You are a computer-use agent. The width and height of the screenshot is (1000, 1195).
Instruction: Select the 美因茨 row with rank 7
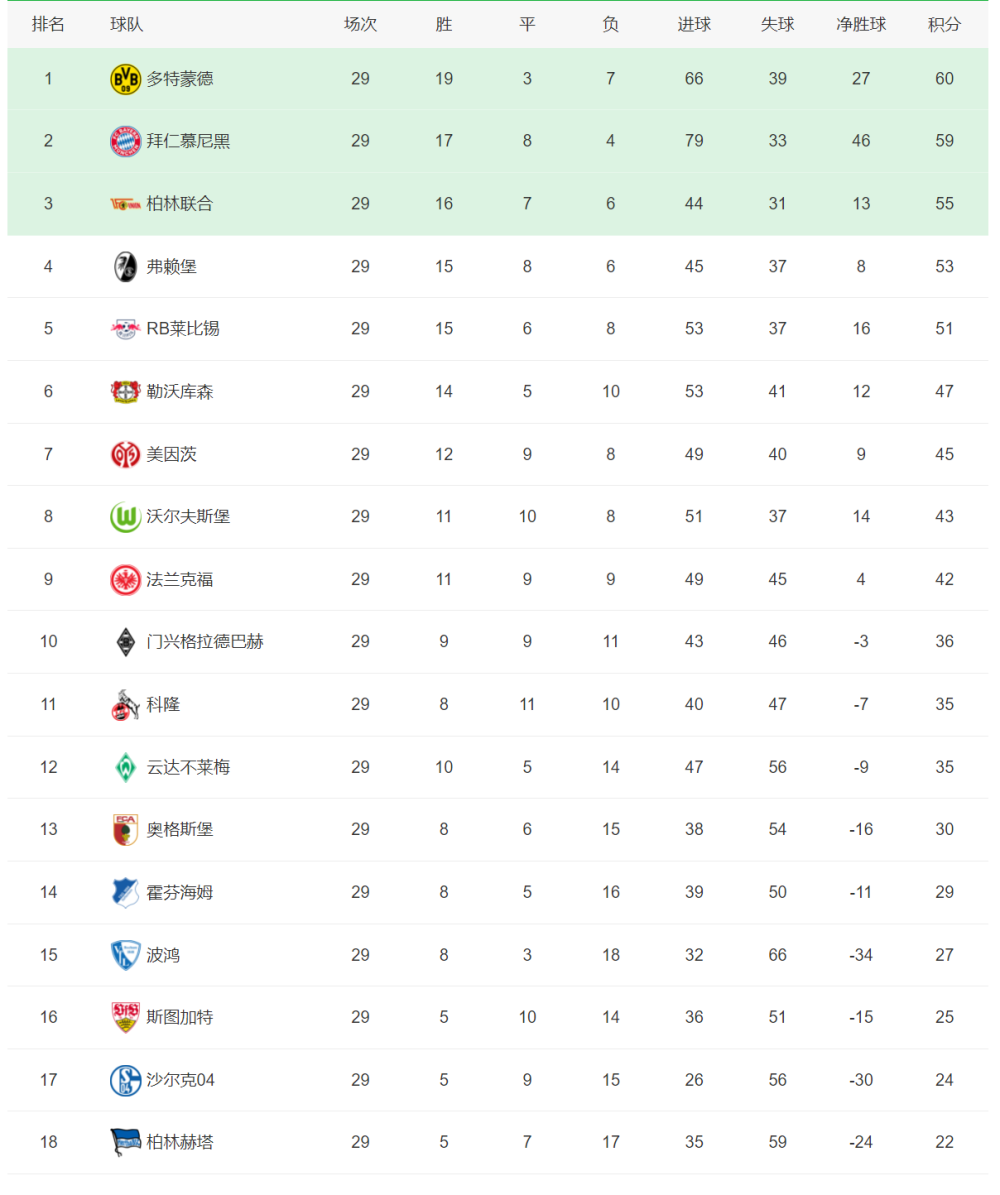[x=498, y=455]
